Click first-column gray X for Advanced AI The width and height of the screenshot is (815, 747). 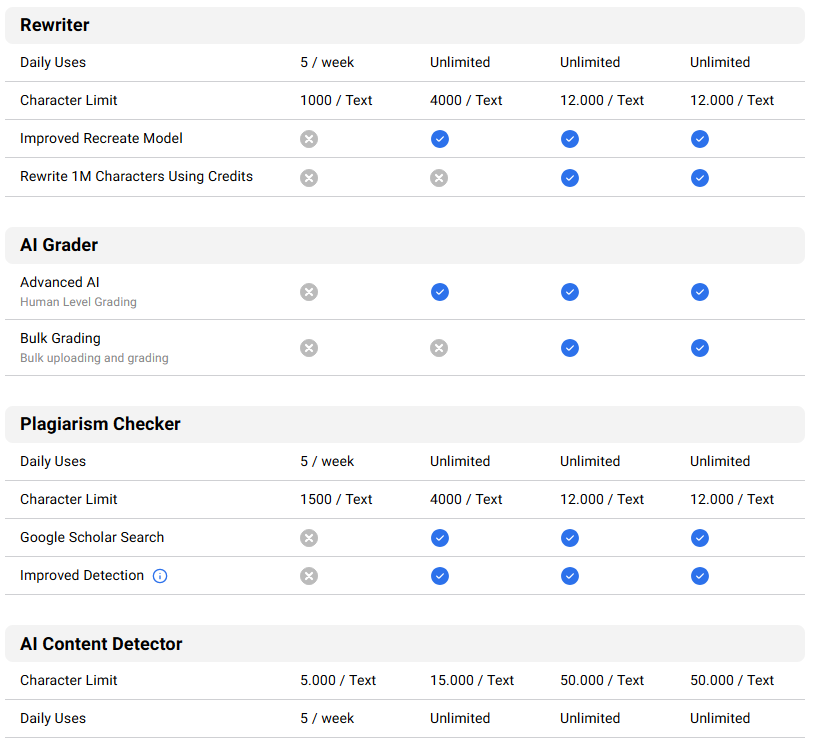tap(309, 292)
